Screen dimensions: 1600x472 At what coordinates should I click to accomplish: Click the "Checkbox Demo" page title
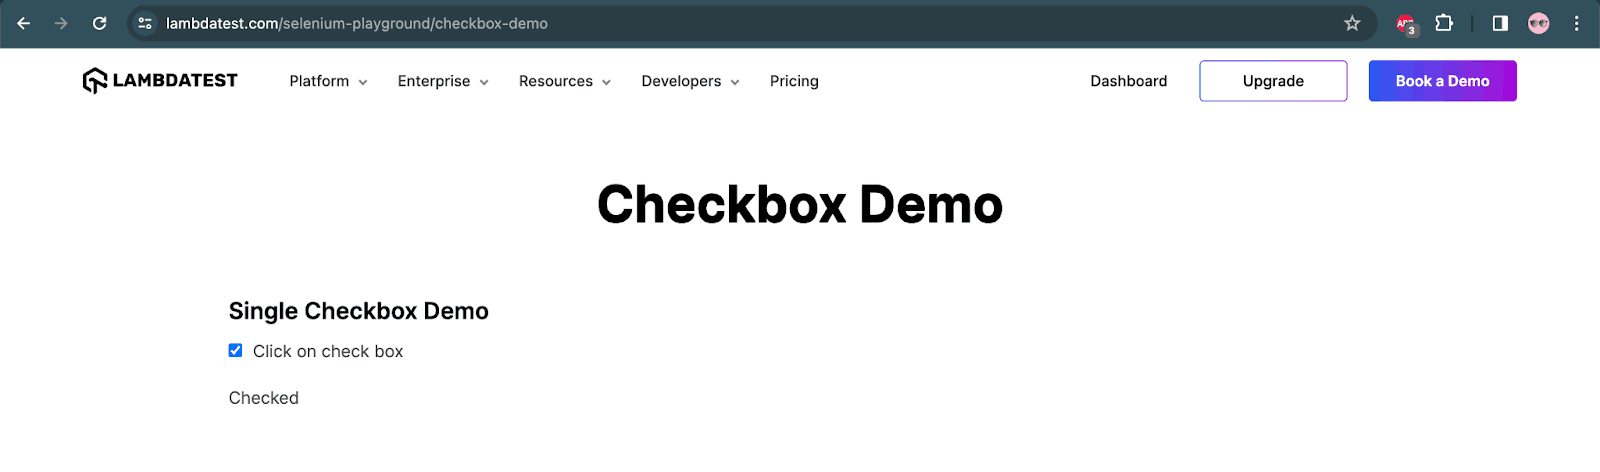(x=800, y=205)
